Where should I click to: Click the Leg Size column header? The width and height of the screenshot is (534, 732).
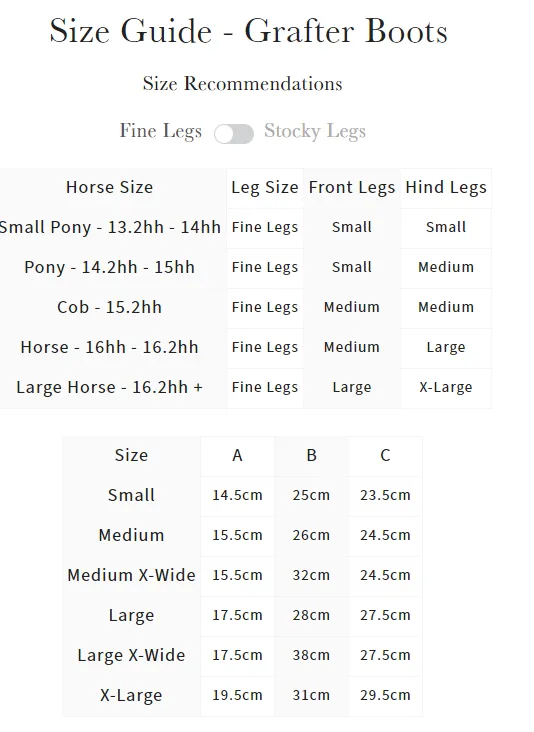coord(265,187)
